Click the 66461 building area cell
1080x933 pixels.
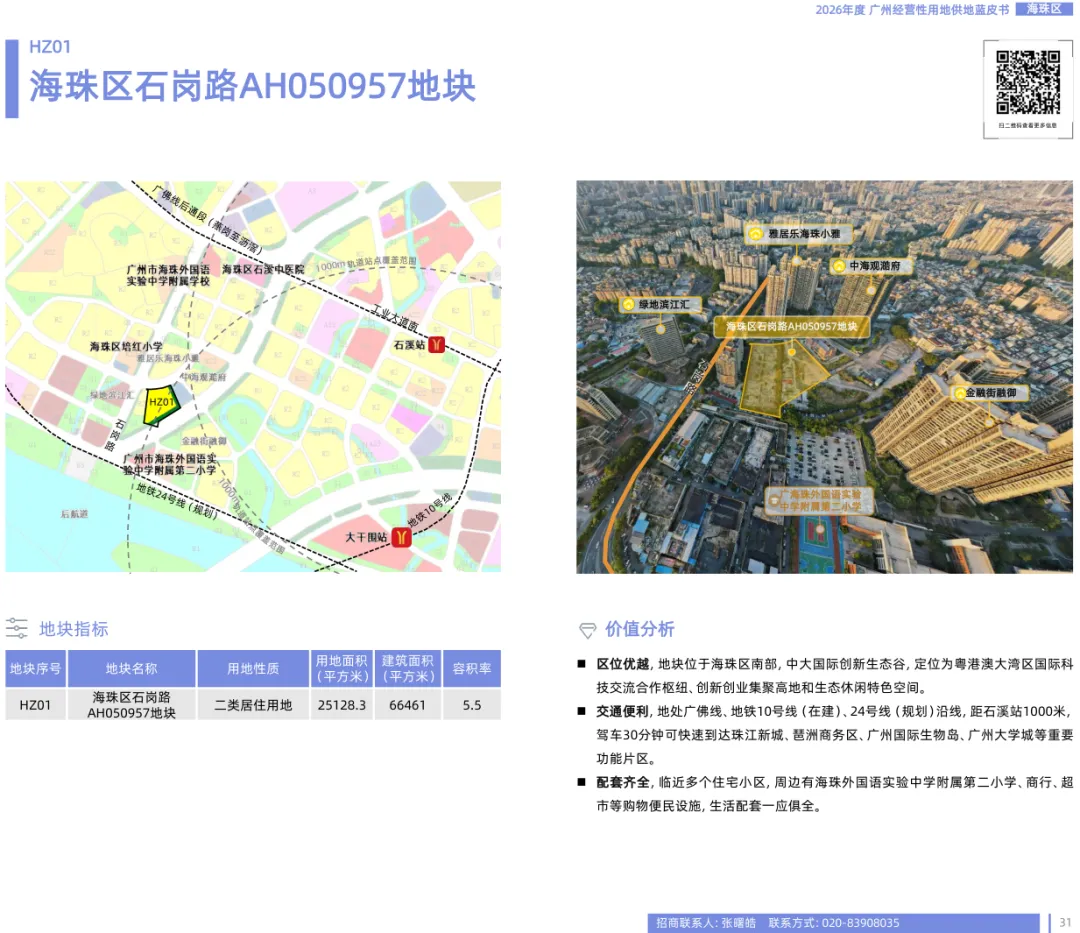(x=408, y=705)
